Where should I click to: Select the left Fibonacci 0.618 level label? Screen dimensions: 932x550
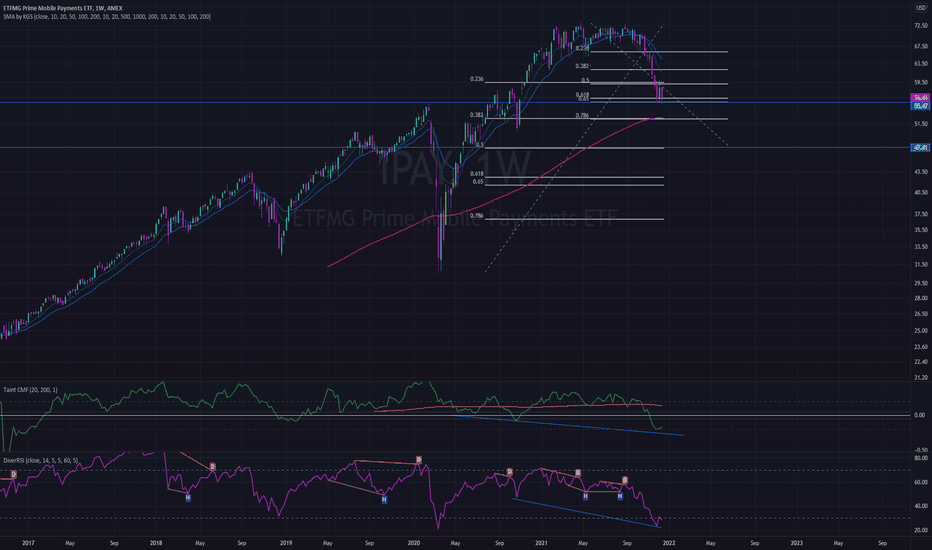click(477, 174)
